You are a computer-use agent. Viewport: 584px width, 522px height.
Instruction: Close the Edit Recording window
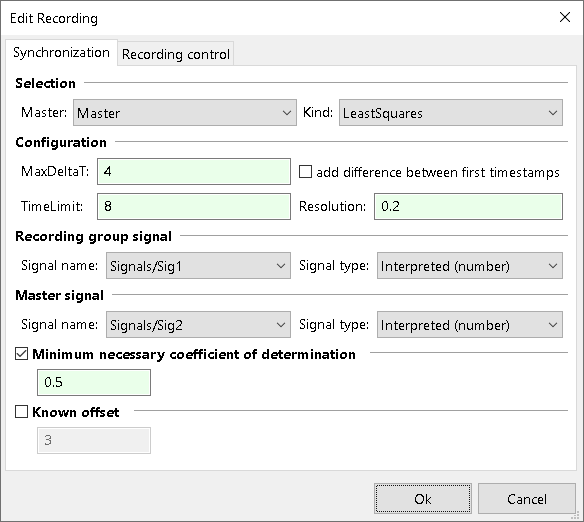click(x=565, y=17)
